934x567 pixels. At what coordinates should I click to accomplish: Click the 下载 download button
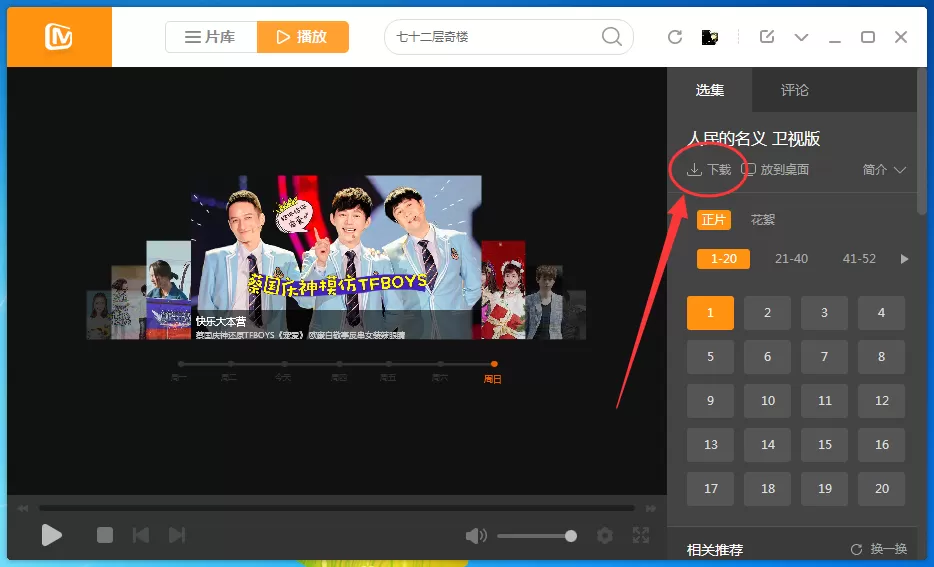coord(709,170)
